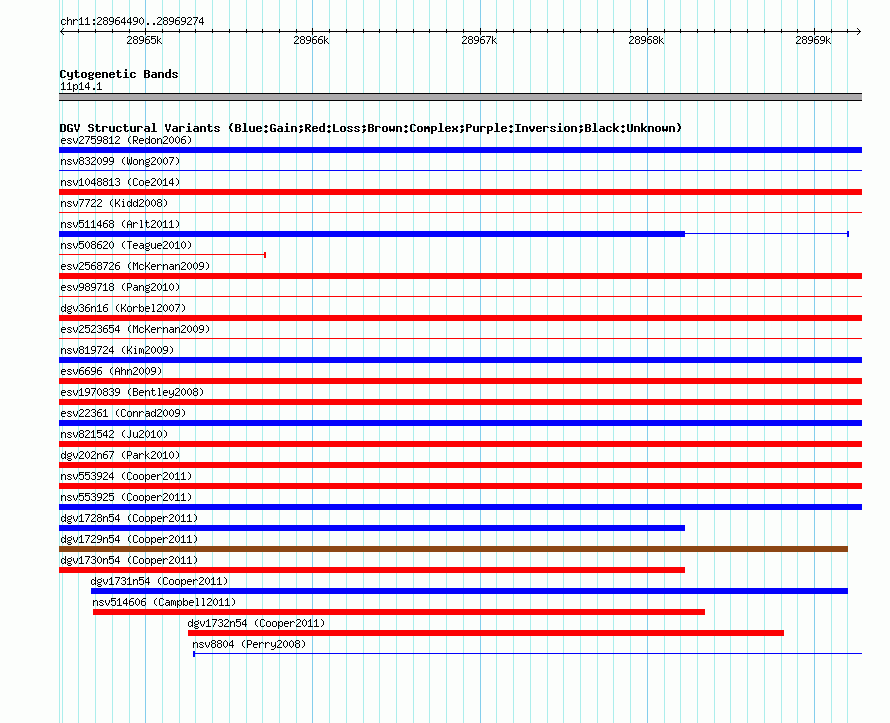Click the chr11:28964490..28969274 coordinate text
890x723 pixels.
(132, 21)
